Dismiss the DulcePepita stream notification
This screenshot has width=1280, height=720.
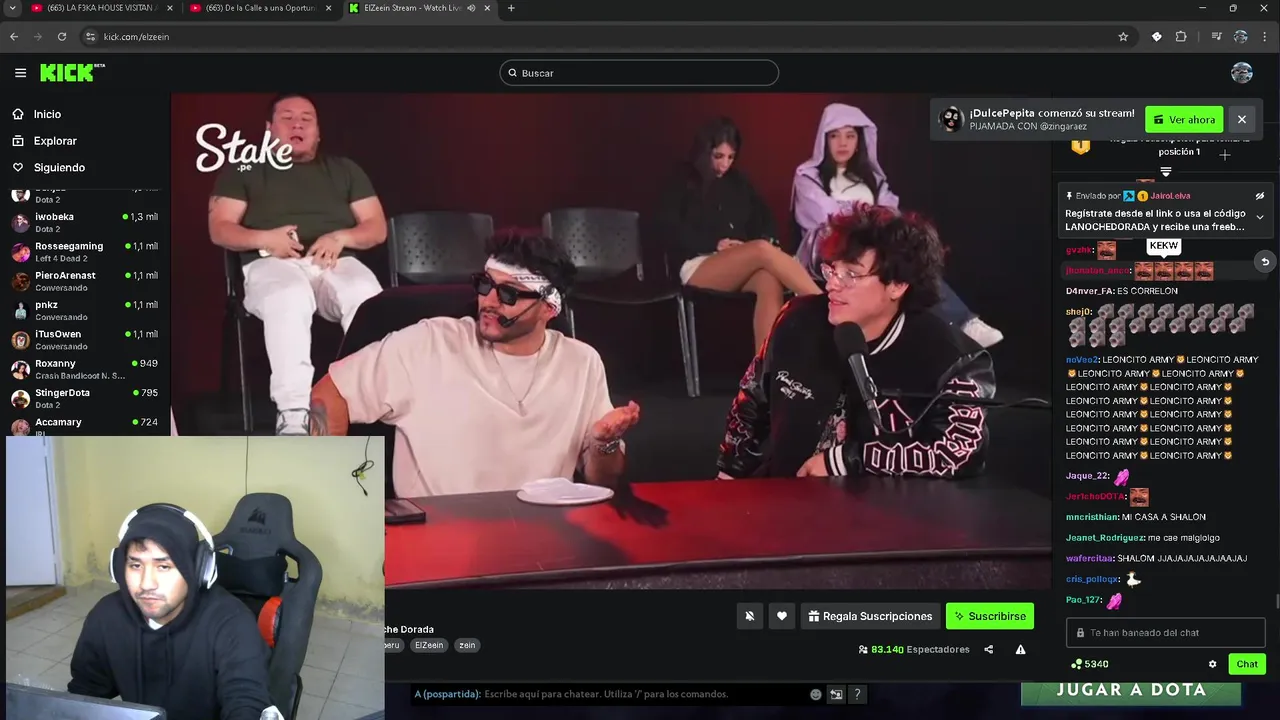(x=1242, y=120)
